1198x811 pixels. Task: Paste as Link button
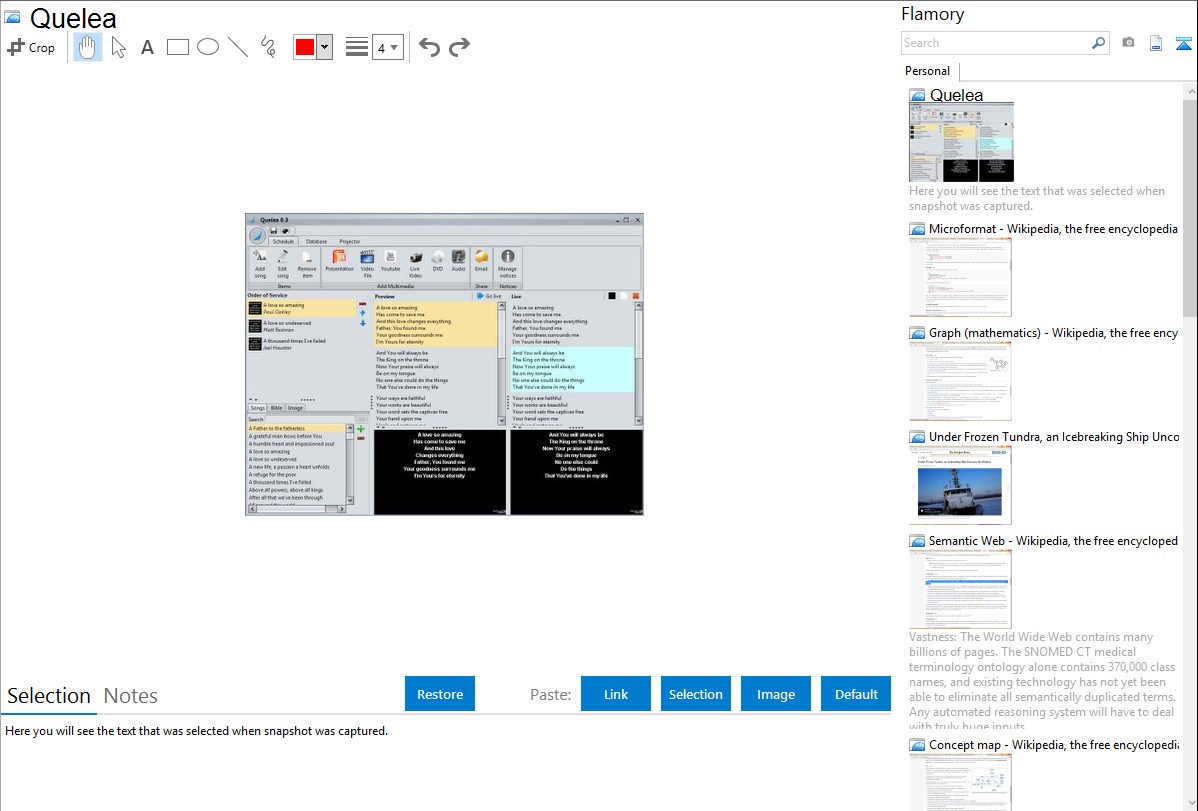pyautogui.click(x=616, y=694)
